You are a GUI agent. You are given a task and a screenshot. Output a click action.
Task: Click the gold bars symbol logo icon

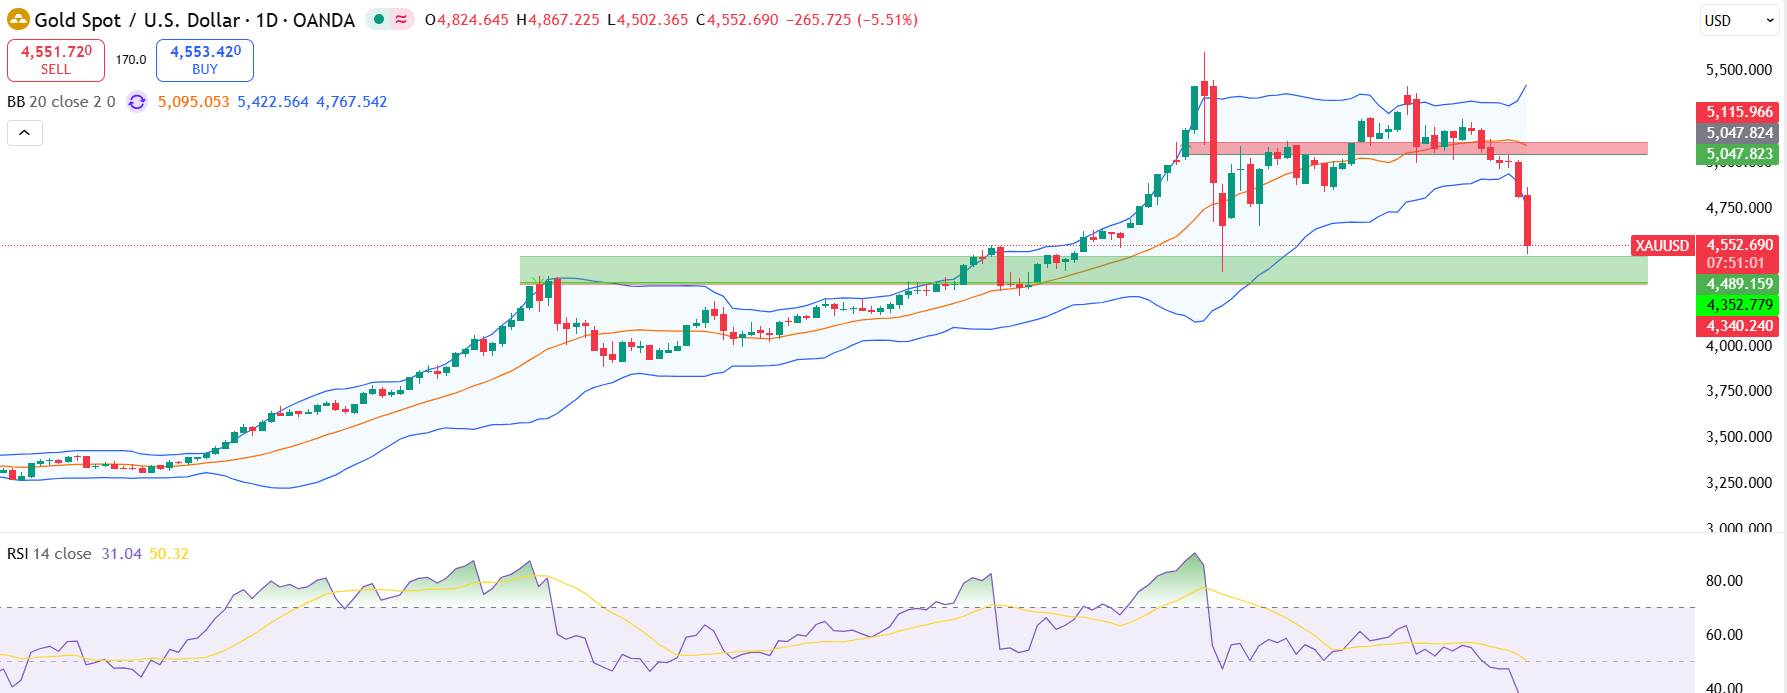(x=18, y=20)
